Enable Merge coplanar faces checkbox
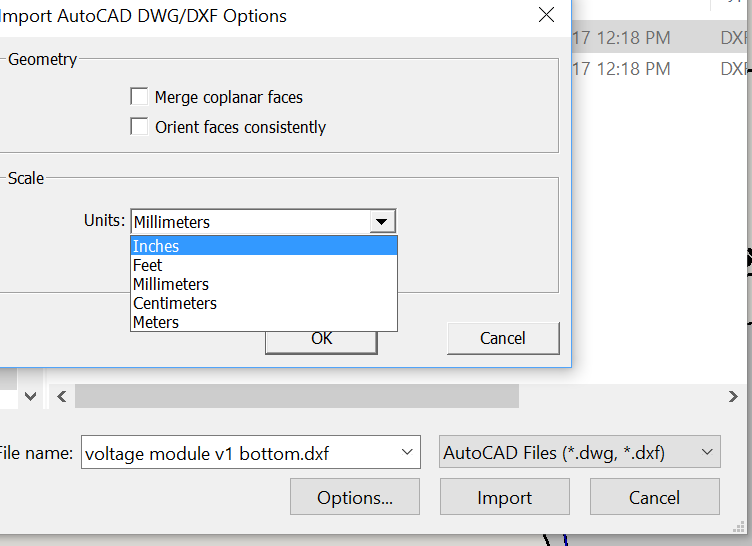Screen dimensions: 752x546 (139, 96)
